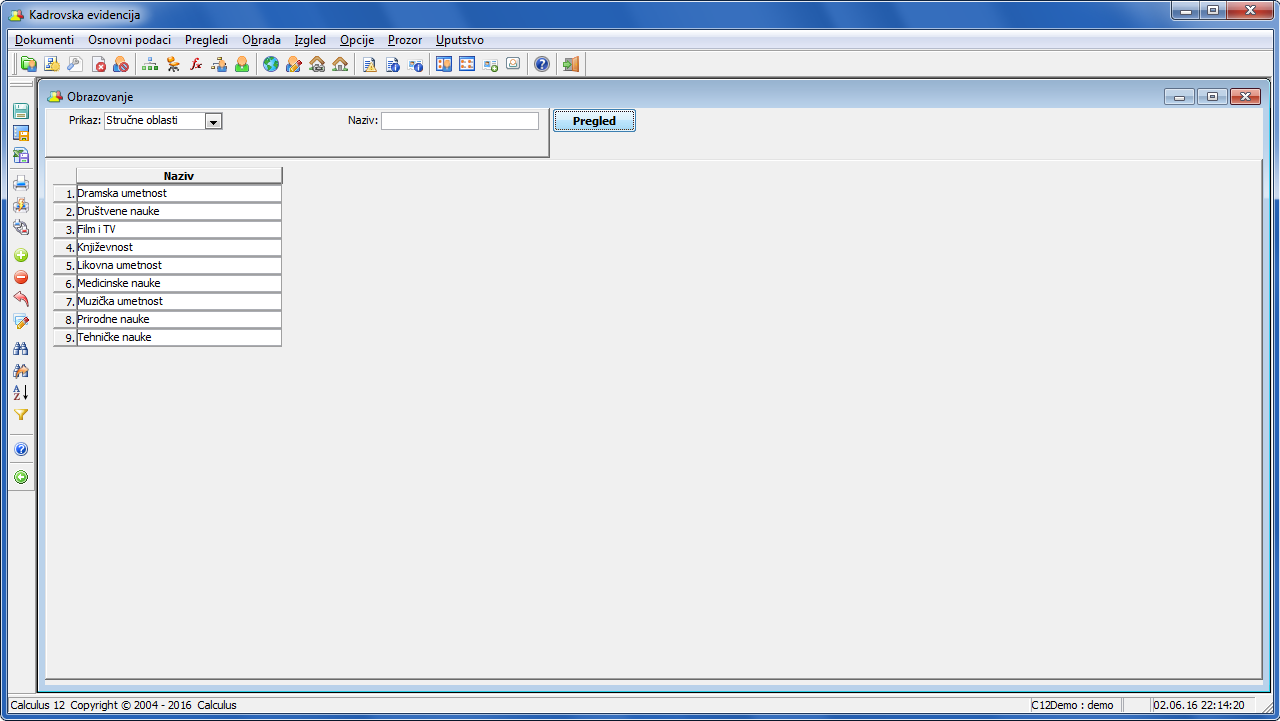Click the Naziv column header
The image size is (1280, 721).
tap(179, 176)
